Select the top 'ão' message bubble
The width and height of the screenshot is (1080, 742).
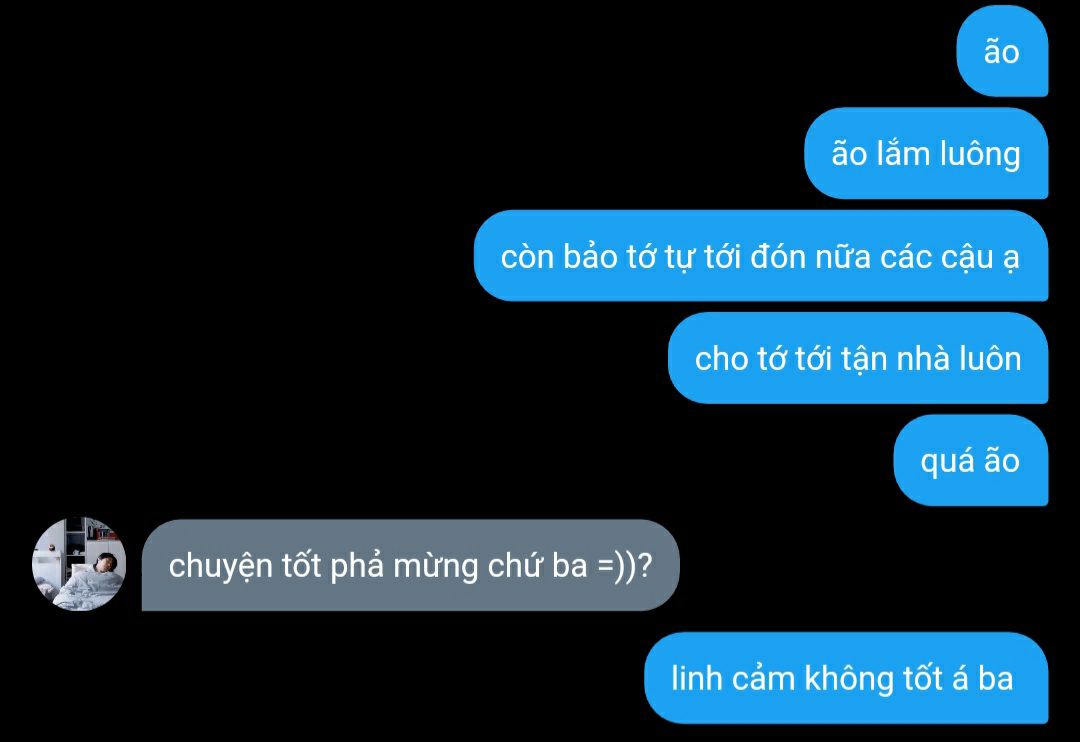point(1002,52)
